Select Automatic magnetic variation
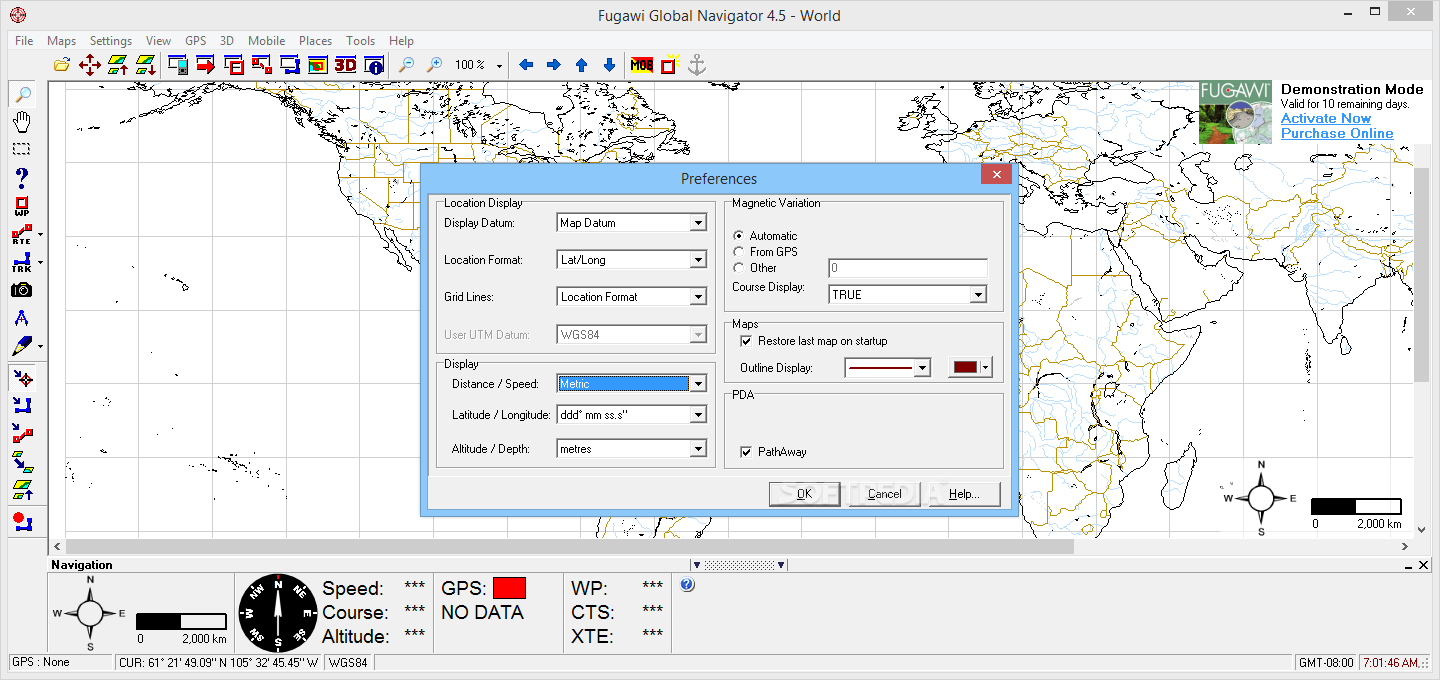 pos(738,236)
